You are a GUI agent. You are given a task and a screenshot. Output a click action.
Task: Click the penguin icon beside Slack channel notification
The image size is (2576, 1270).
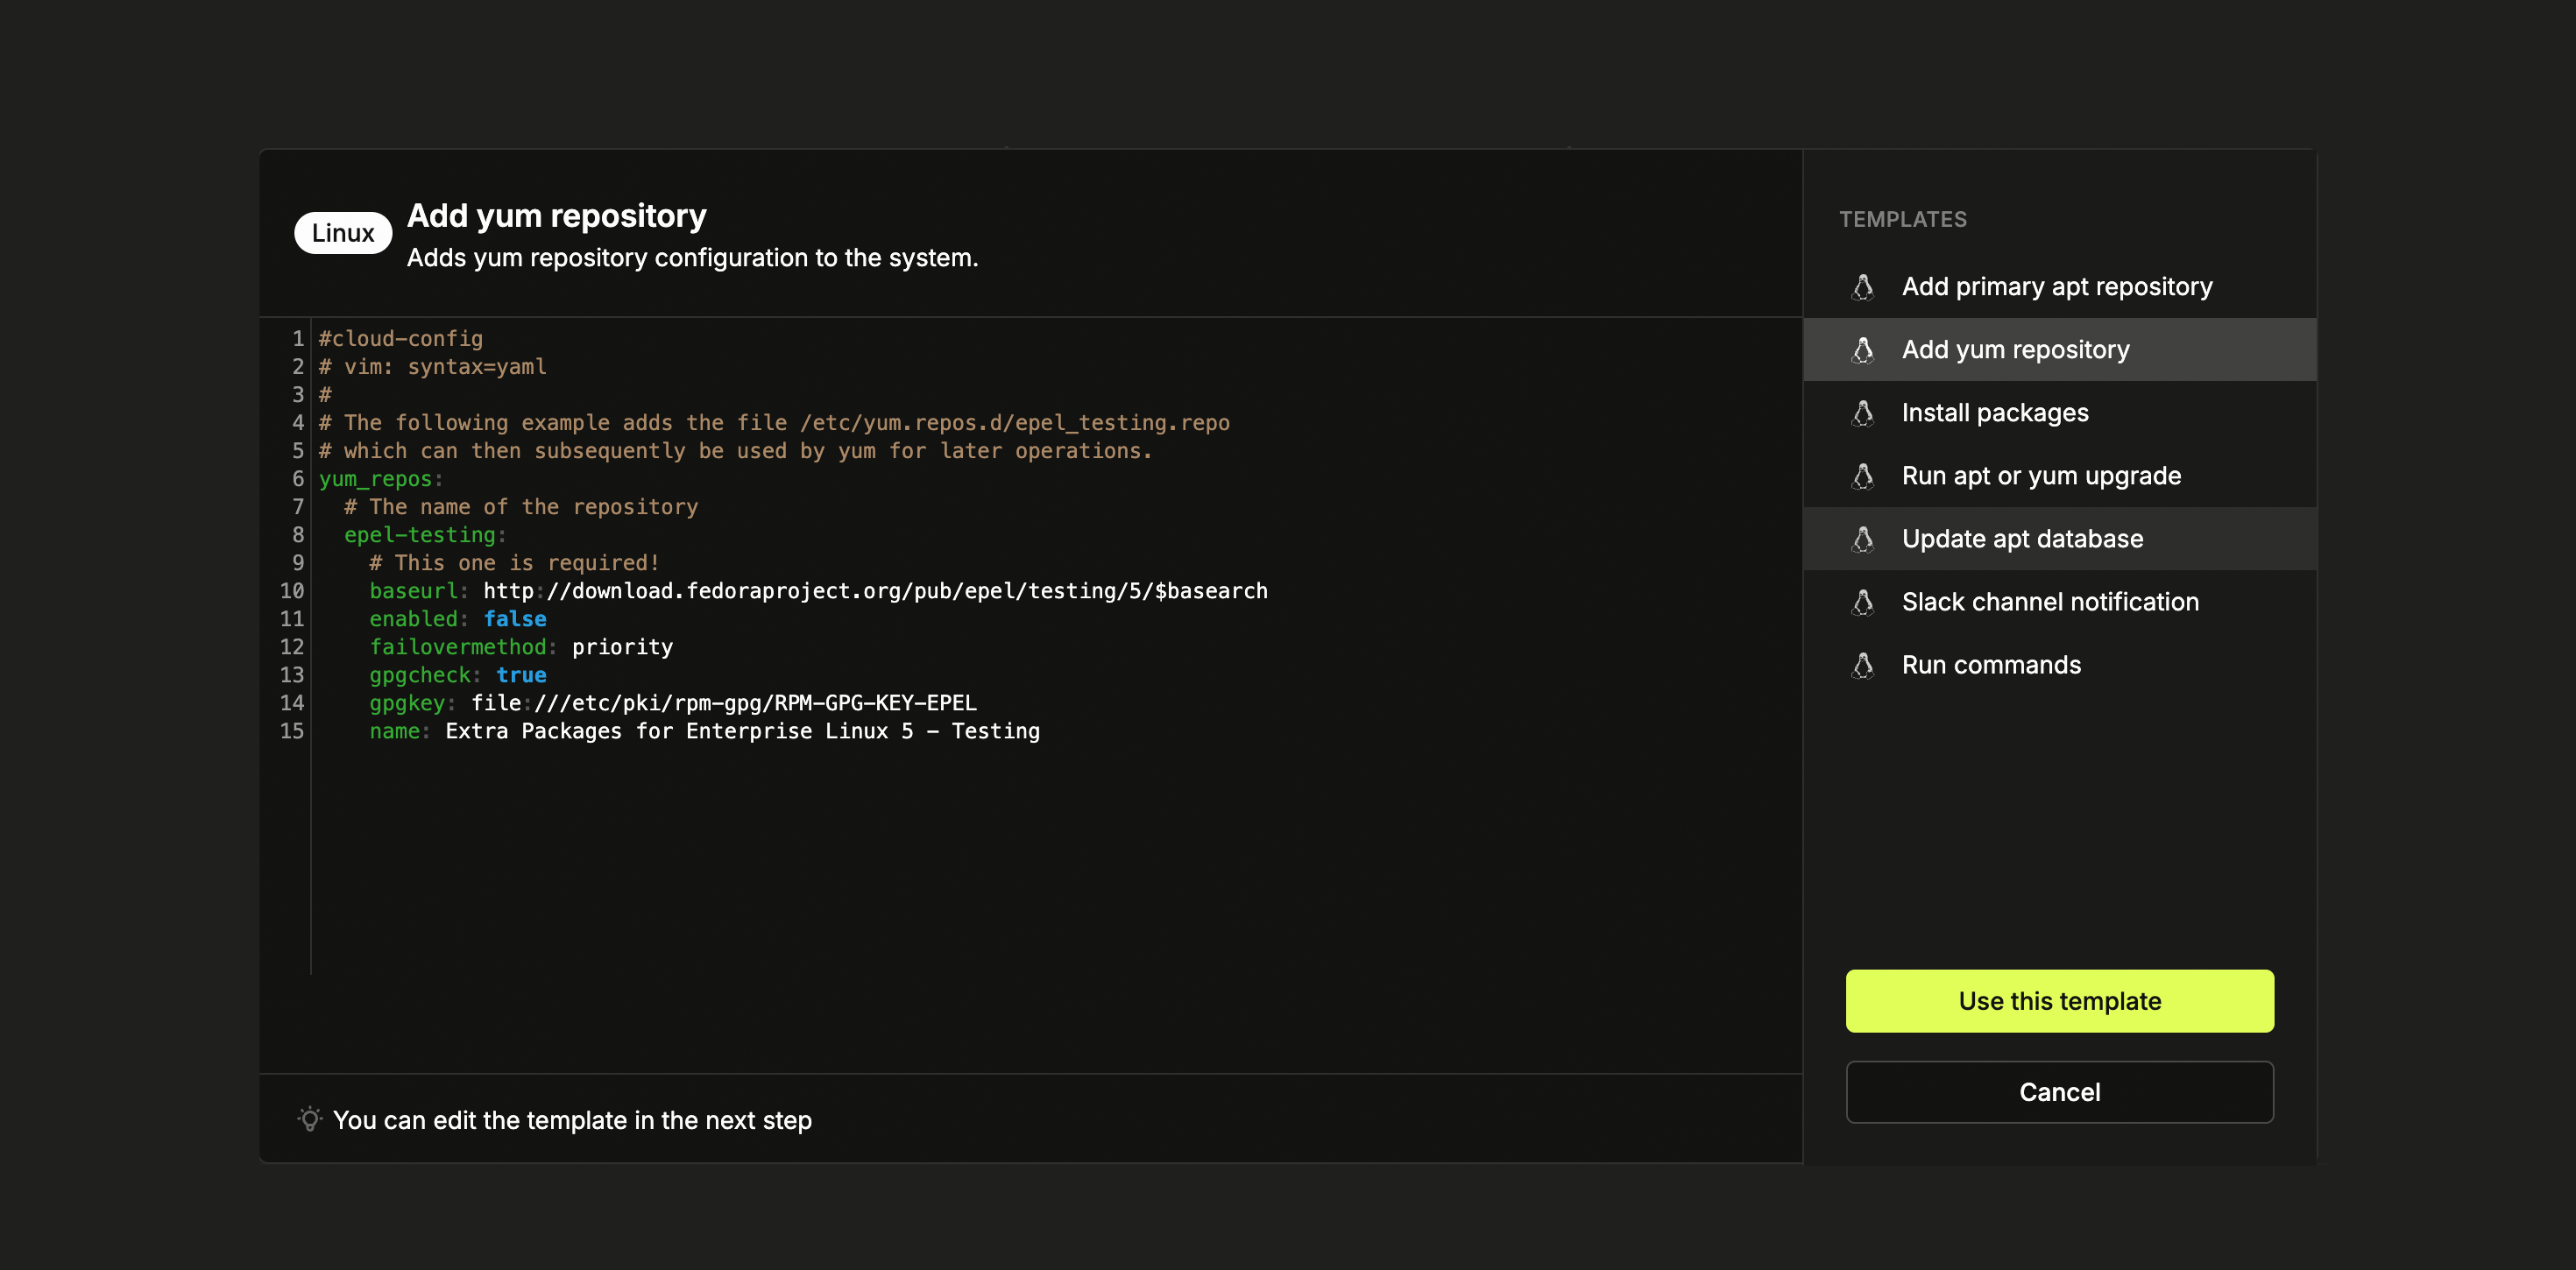(1862, 602)
